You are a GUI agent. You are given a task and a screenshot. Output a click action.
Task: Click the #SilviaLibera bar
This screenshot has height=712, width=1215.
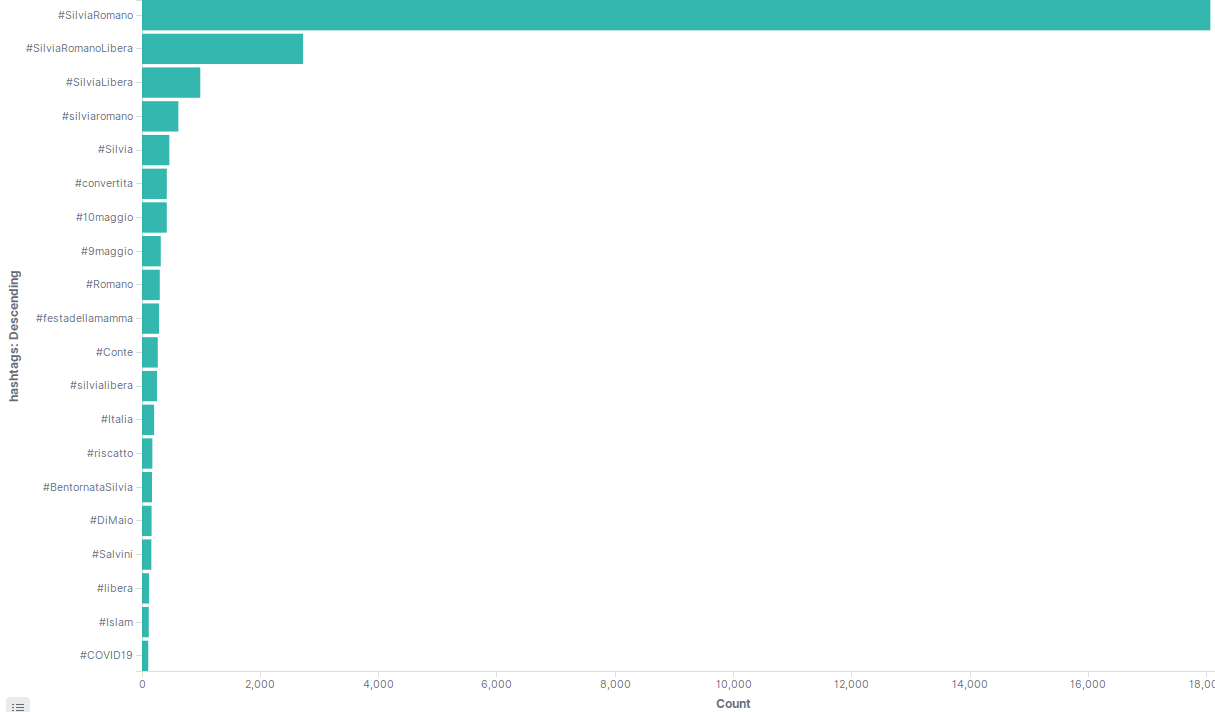[171, 83]
